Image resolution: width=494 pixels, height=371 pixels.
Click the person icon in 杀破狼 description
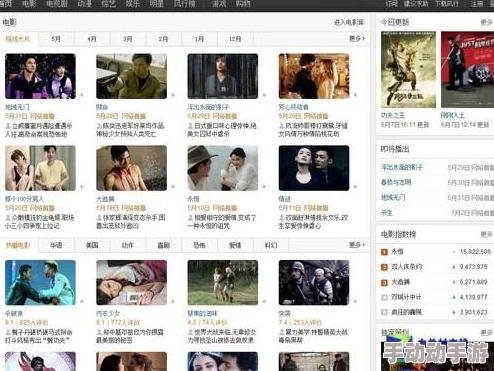coord(8,332)
